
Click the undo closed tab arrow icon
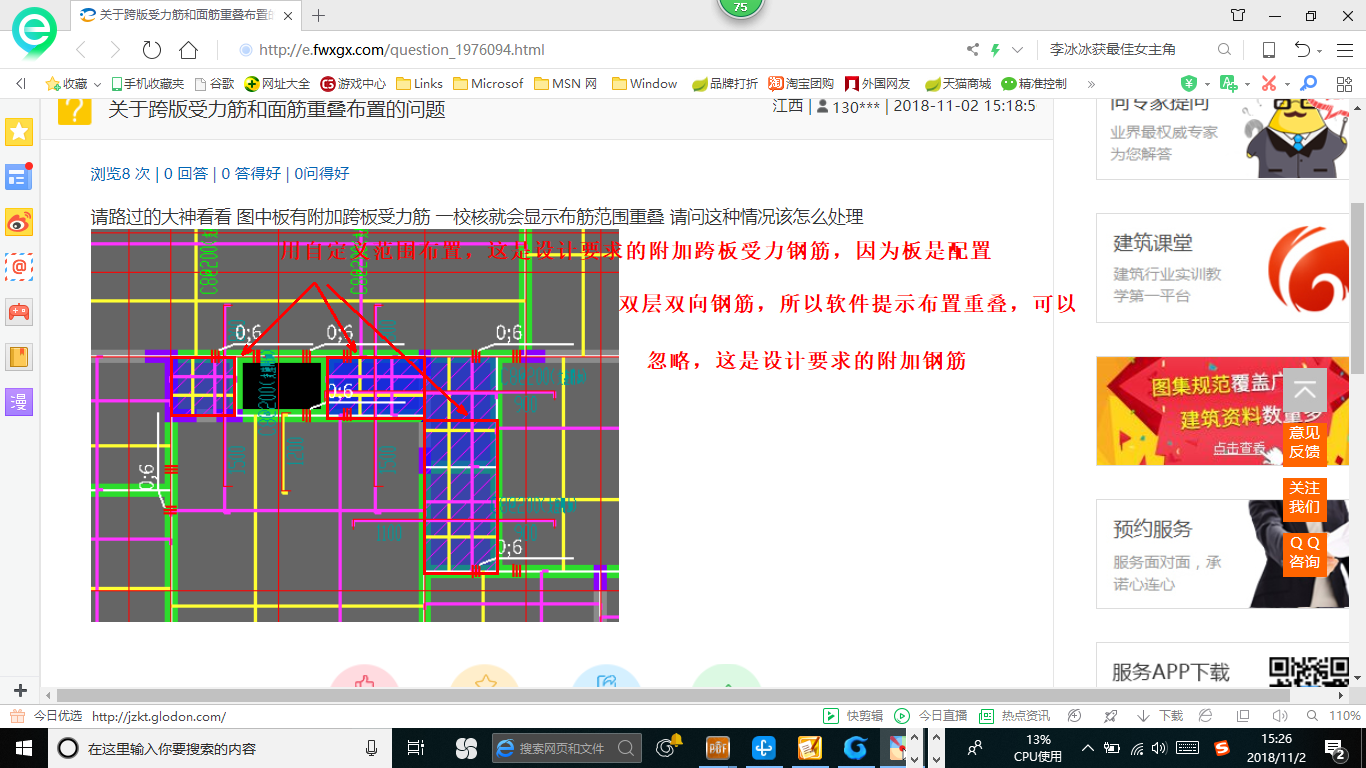coord(1302,50)
